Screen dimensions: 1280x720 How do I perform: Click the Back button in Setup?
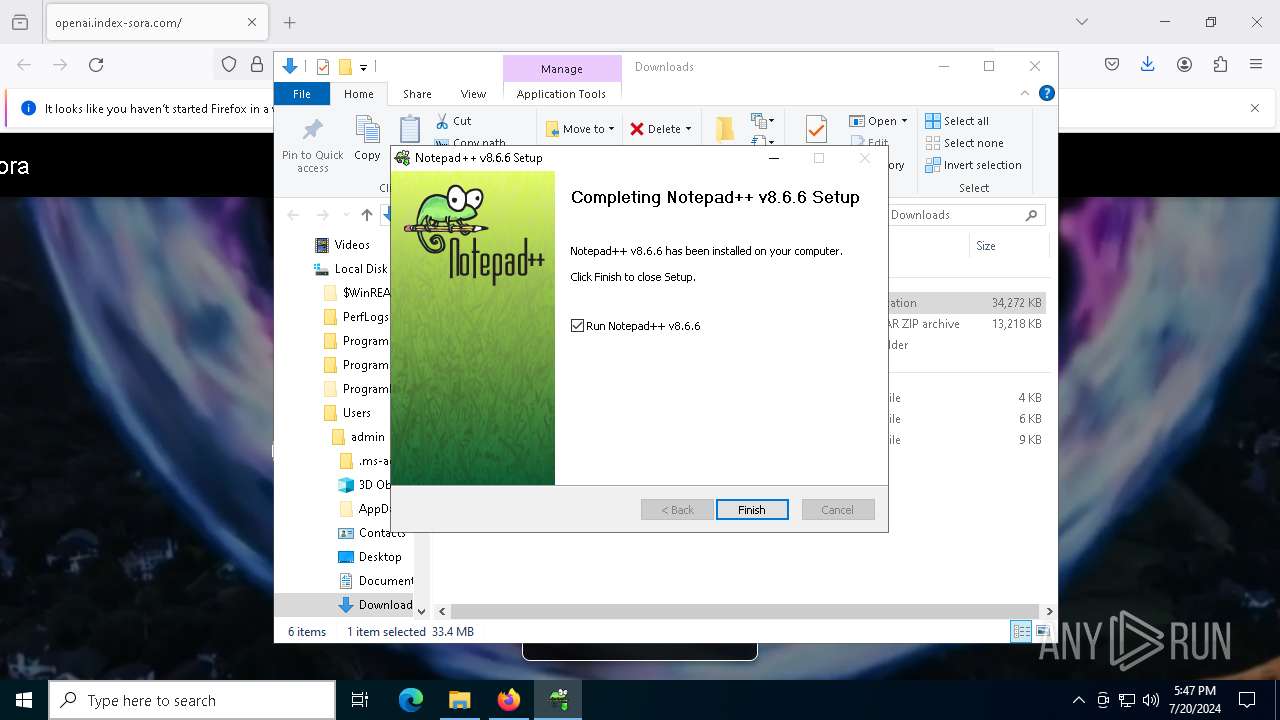tap(677, 510)
